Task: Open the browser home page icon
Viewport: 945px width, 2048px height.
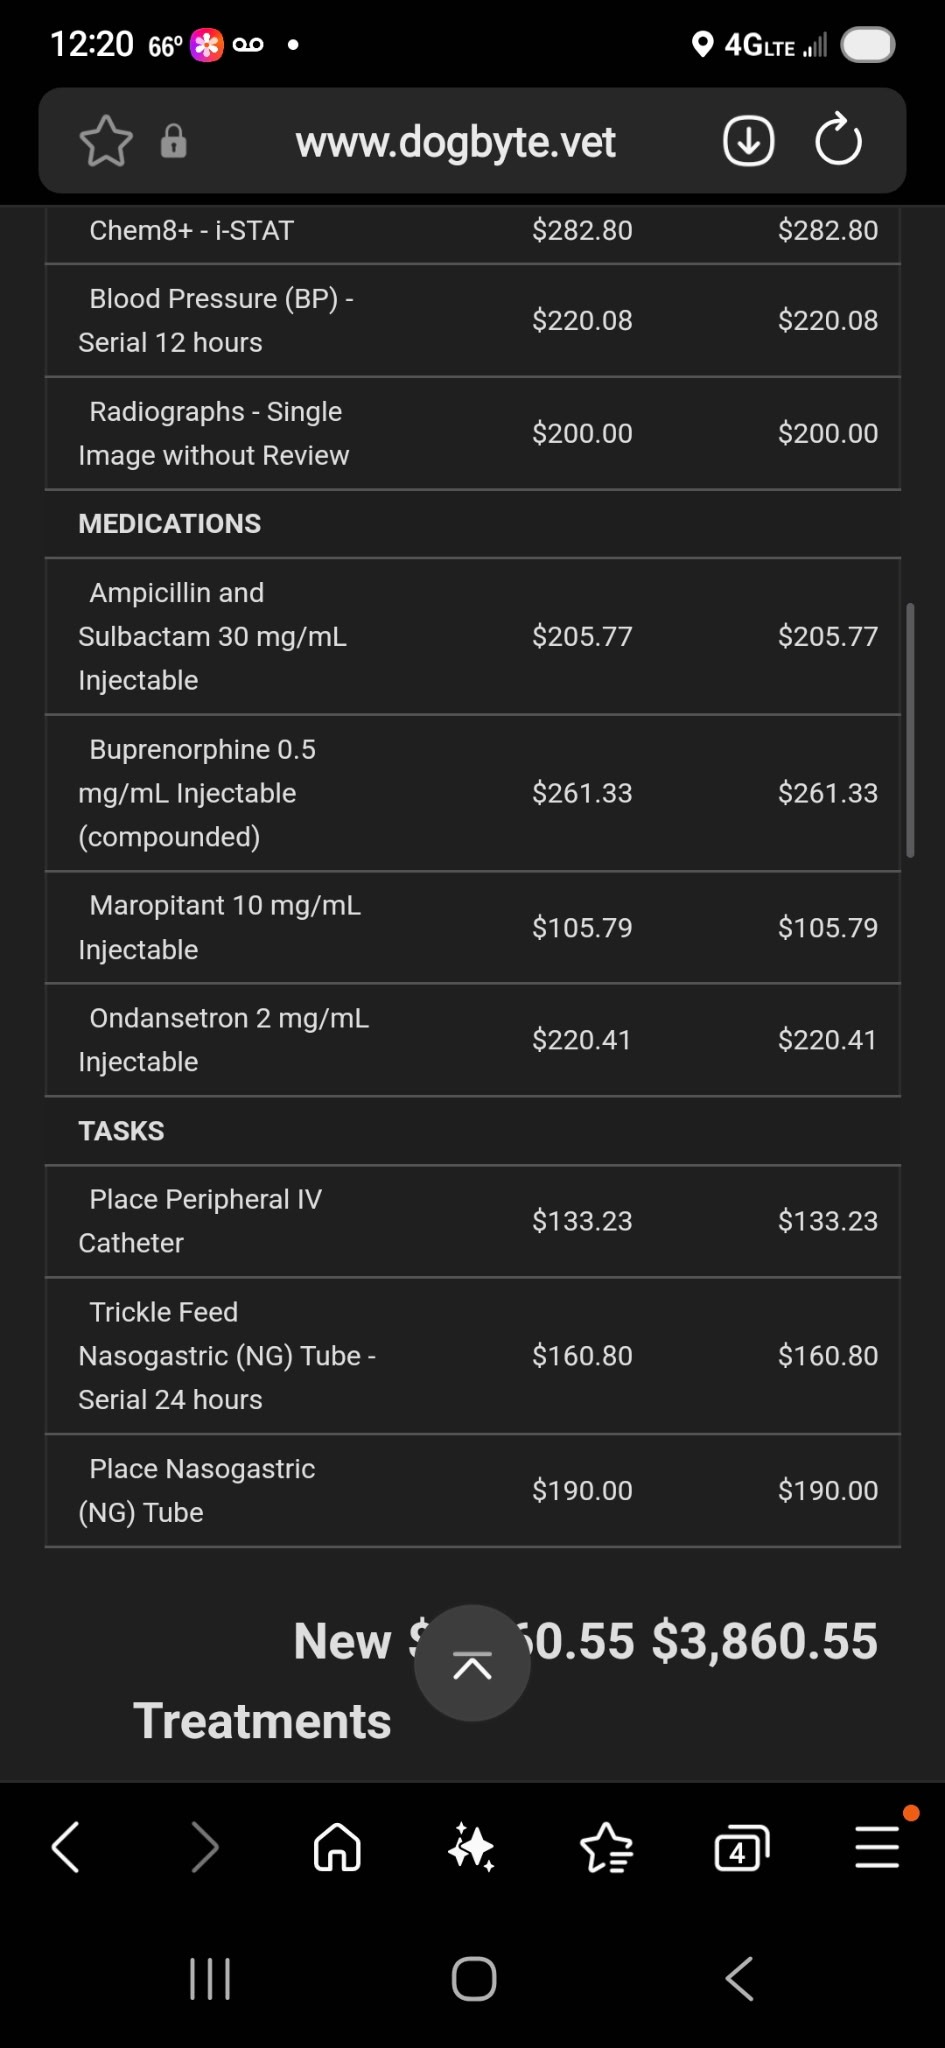Action: [337, 1846]
